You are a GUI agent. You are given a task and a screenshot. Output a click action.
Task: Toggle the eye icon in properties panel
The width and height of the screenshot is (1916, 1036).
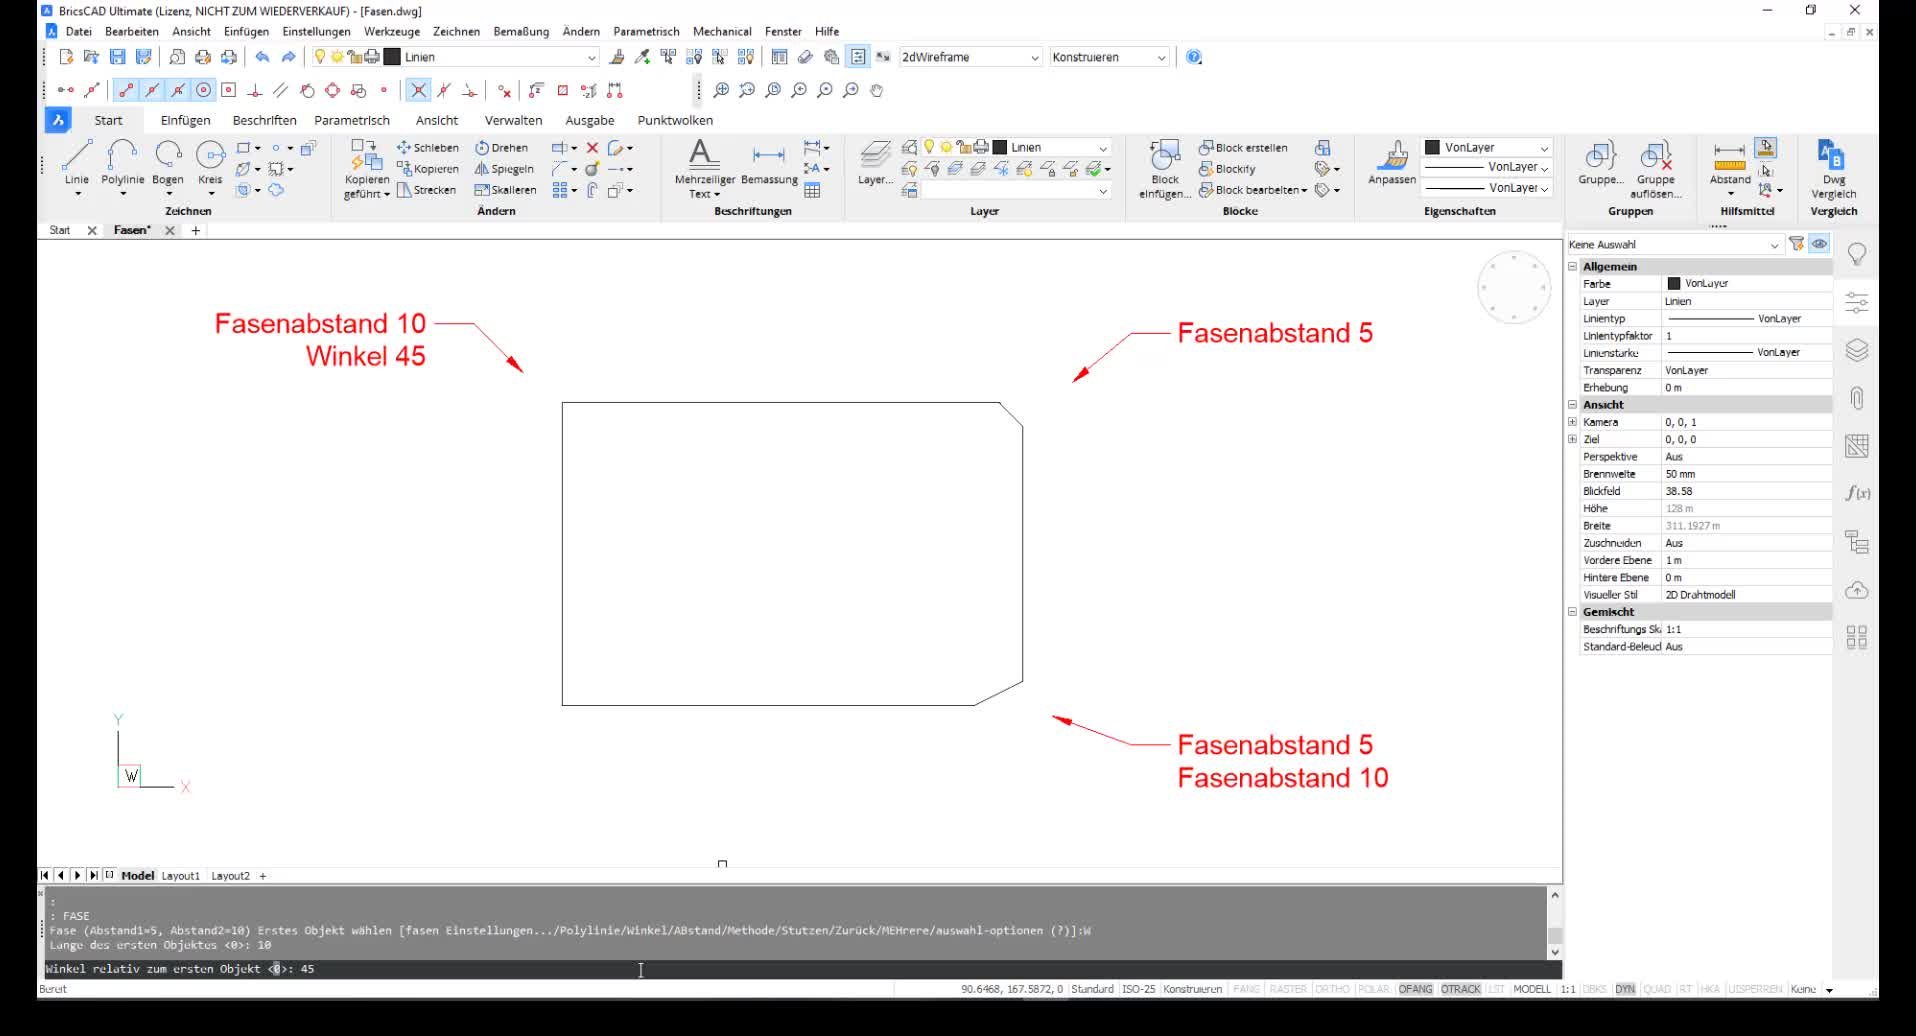pos(1819,244)
